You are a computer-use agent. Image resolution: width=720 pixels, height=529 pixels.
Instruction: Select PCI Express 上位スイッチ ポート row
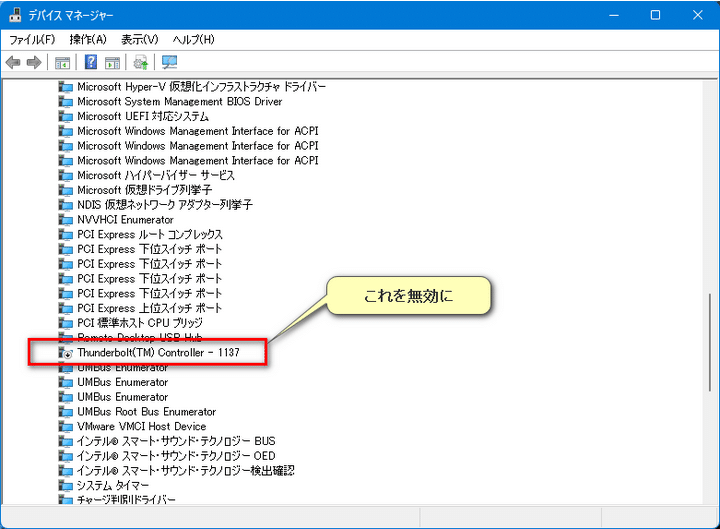point(150,308)
